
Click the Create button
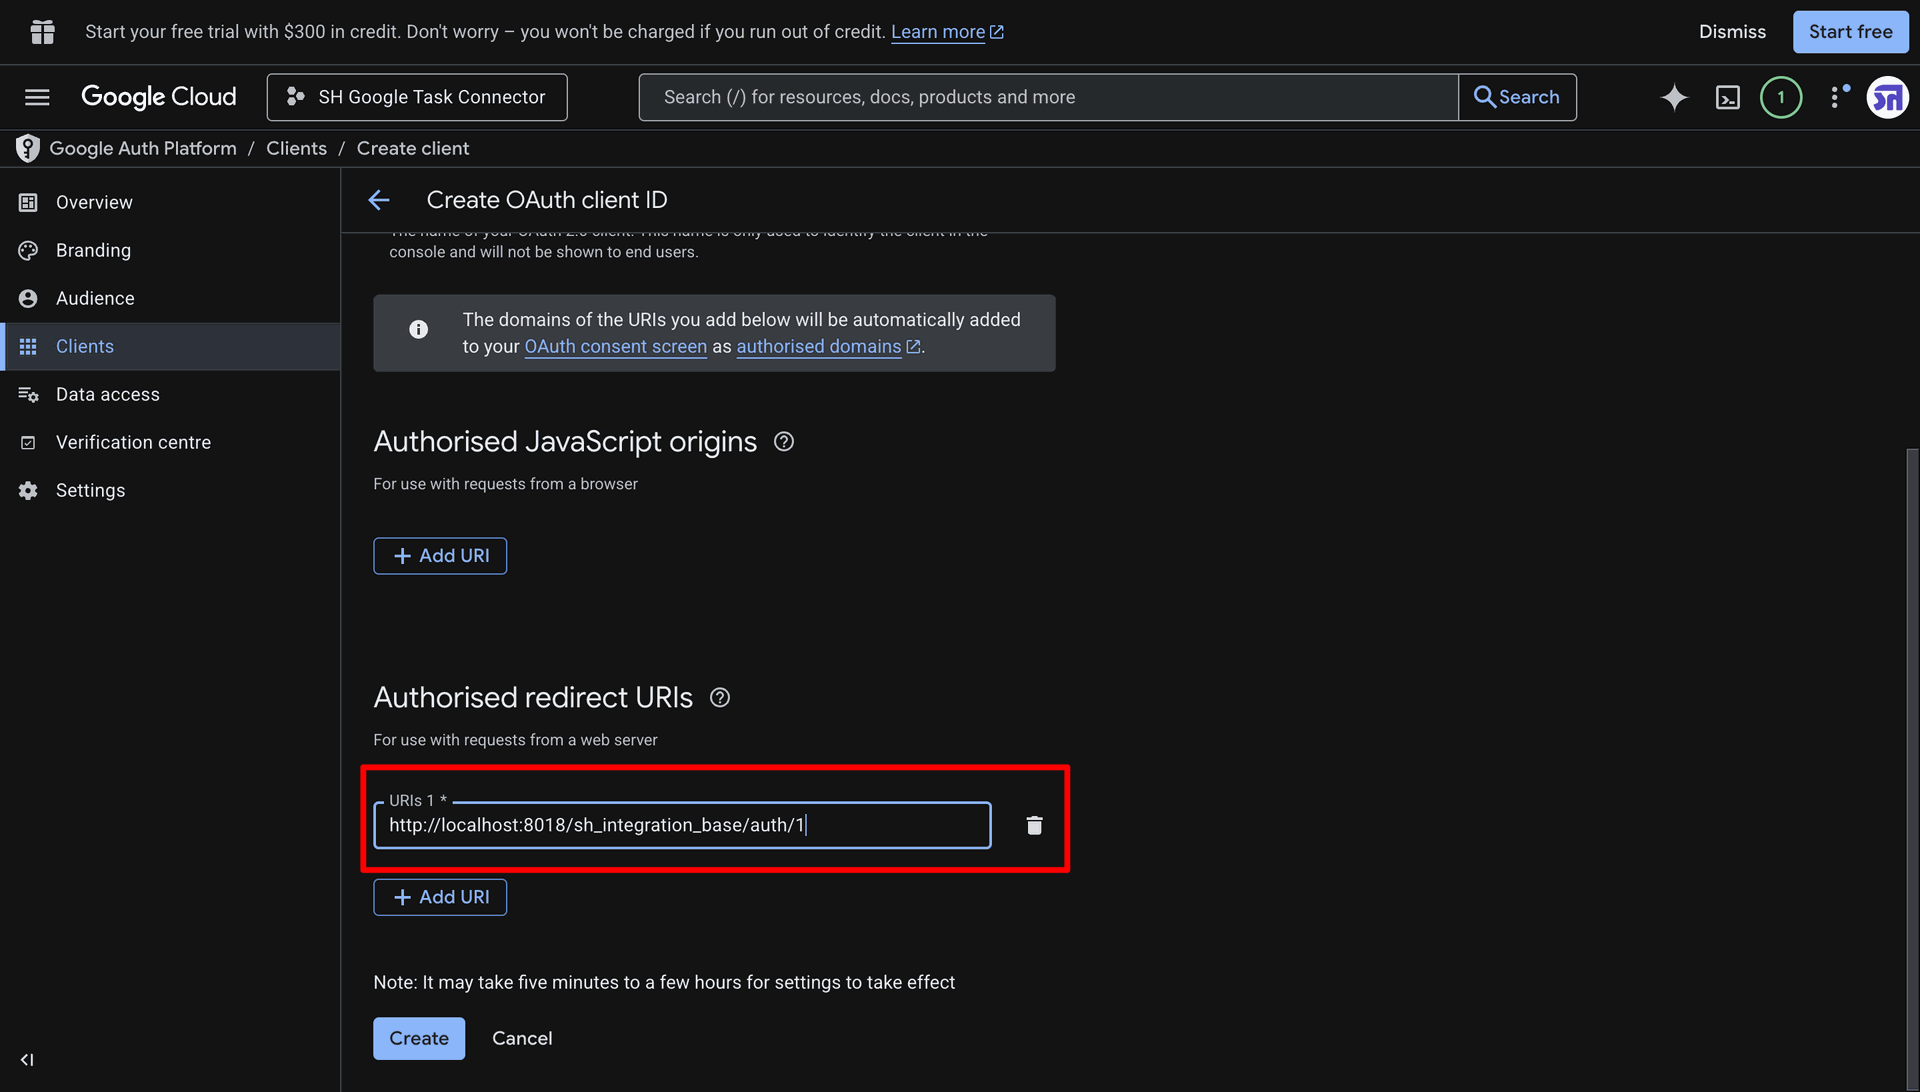coord(419,1038)
